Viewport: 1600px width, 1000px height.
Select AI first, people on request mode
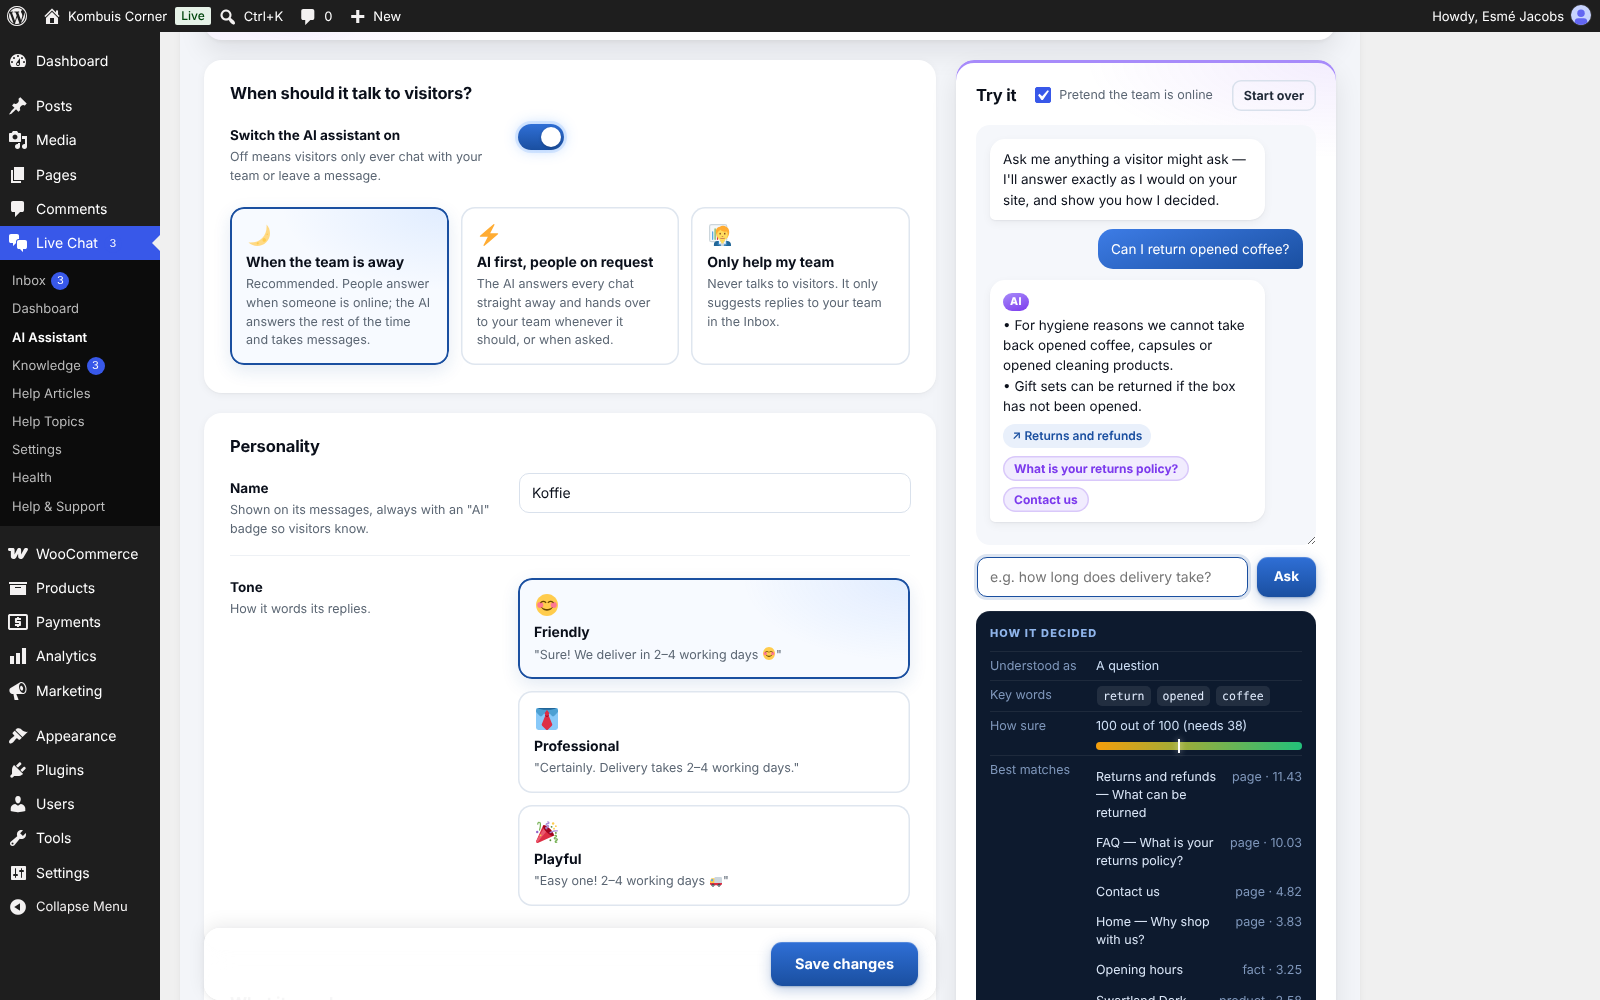coord(570,286)
